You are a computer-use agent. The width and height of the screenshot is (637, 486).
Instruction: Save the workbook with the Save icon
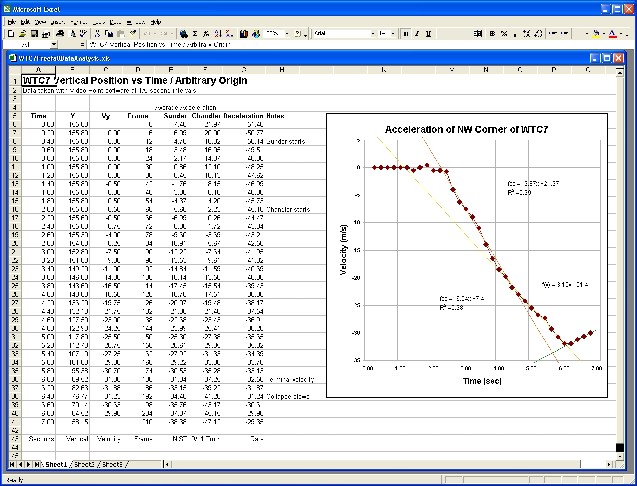(x=34, y=34)
